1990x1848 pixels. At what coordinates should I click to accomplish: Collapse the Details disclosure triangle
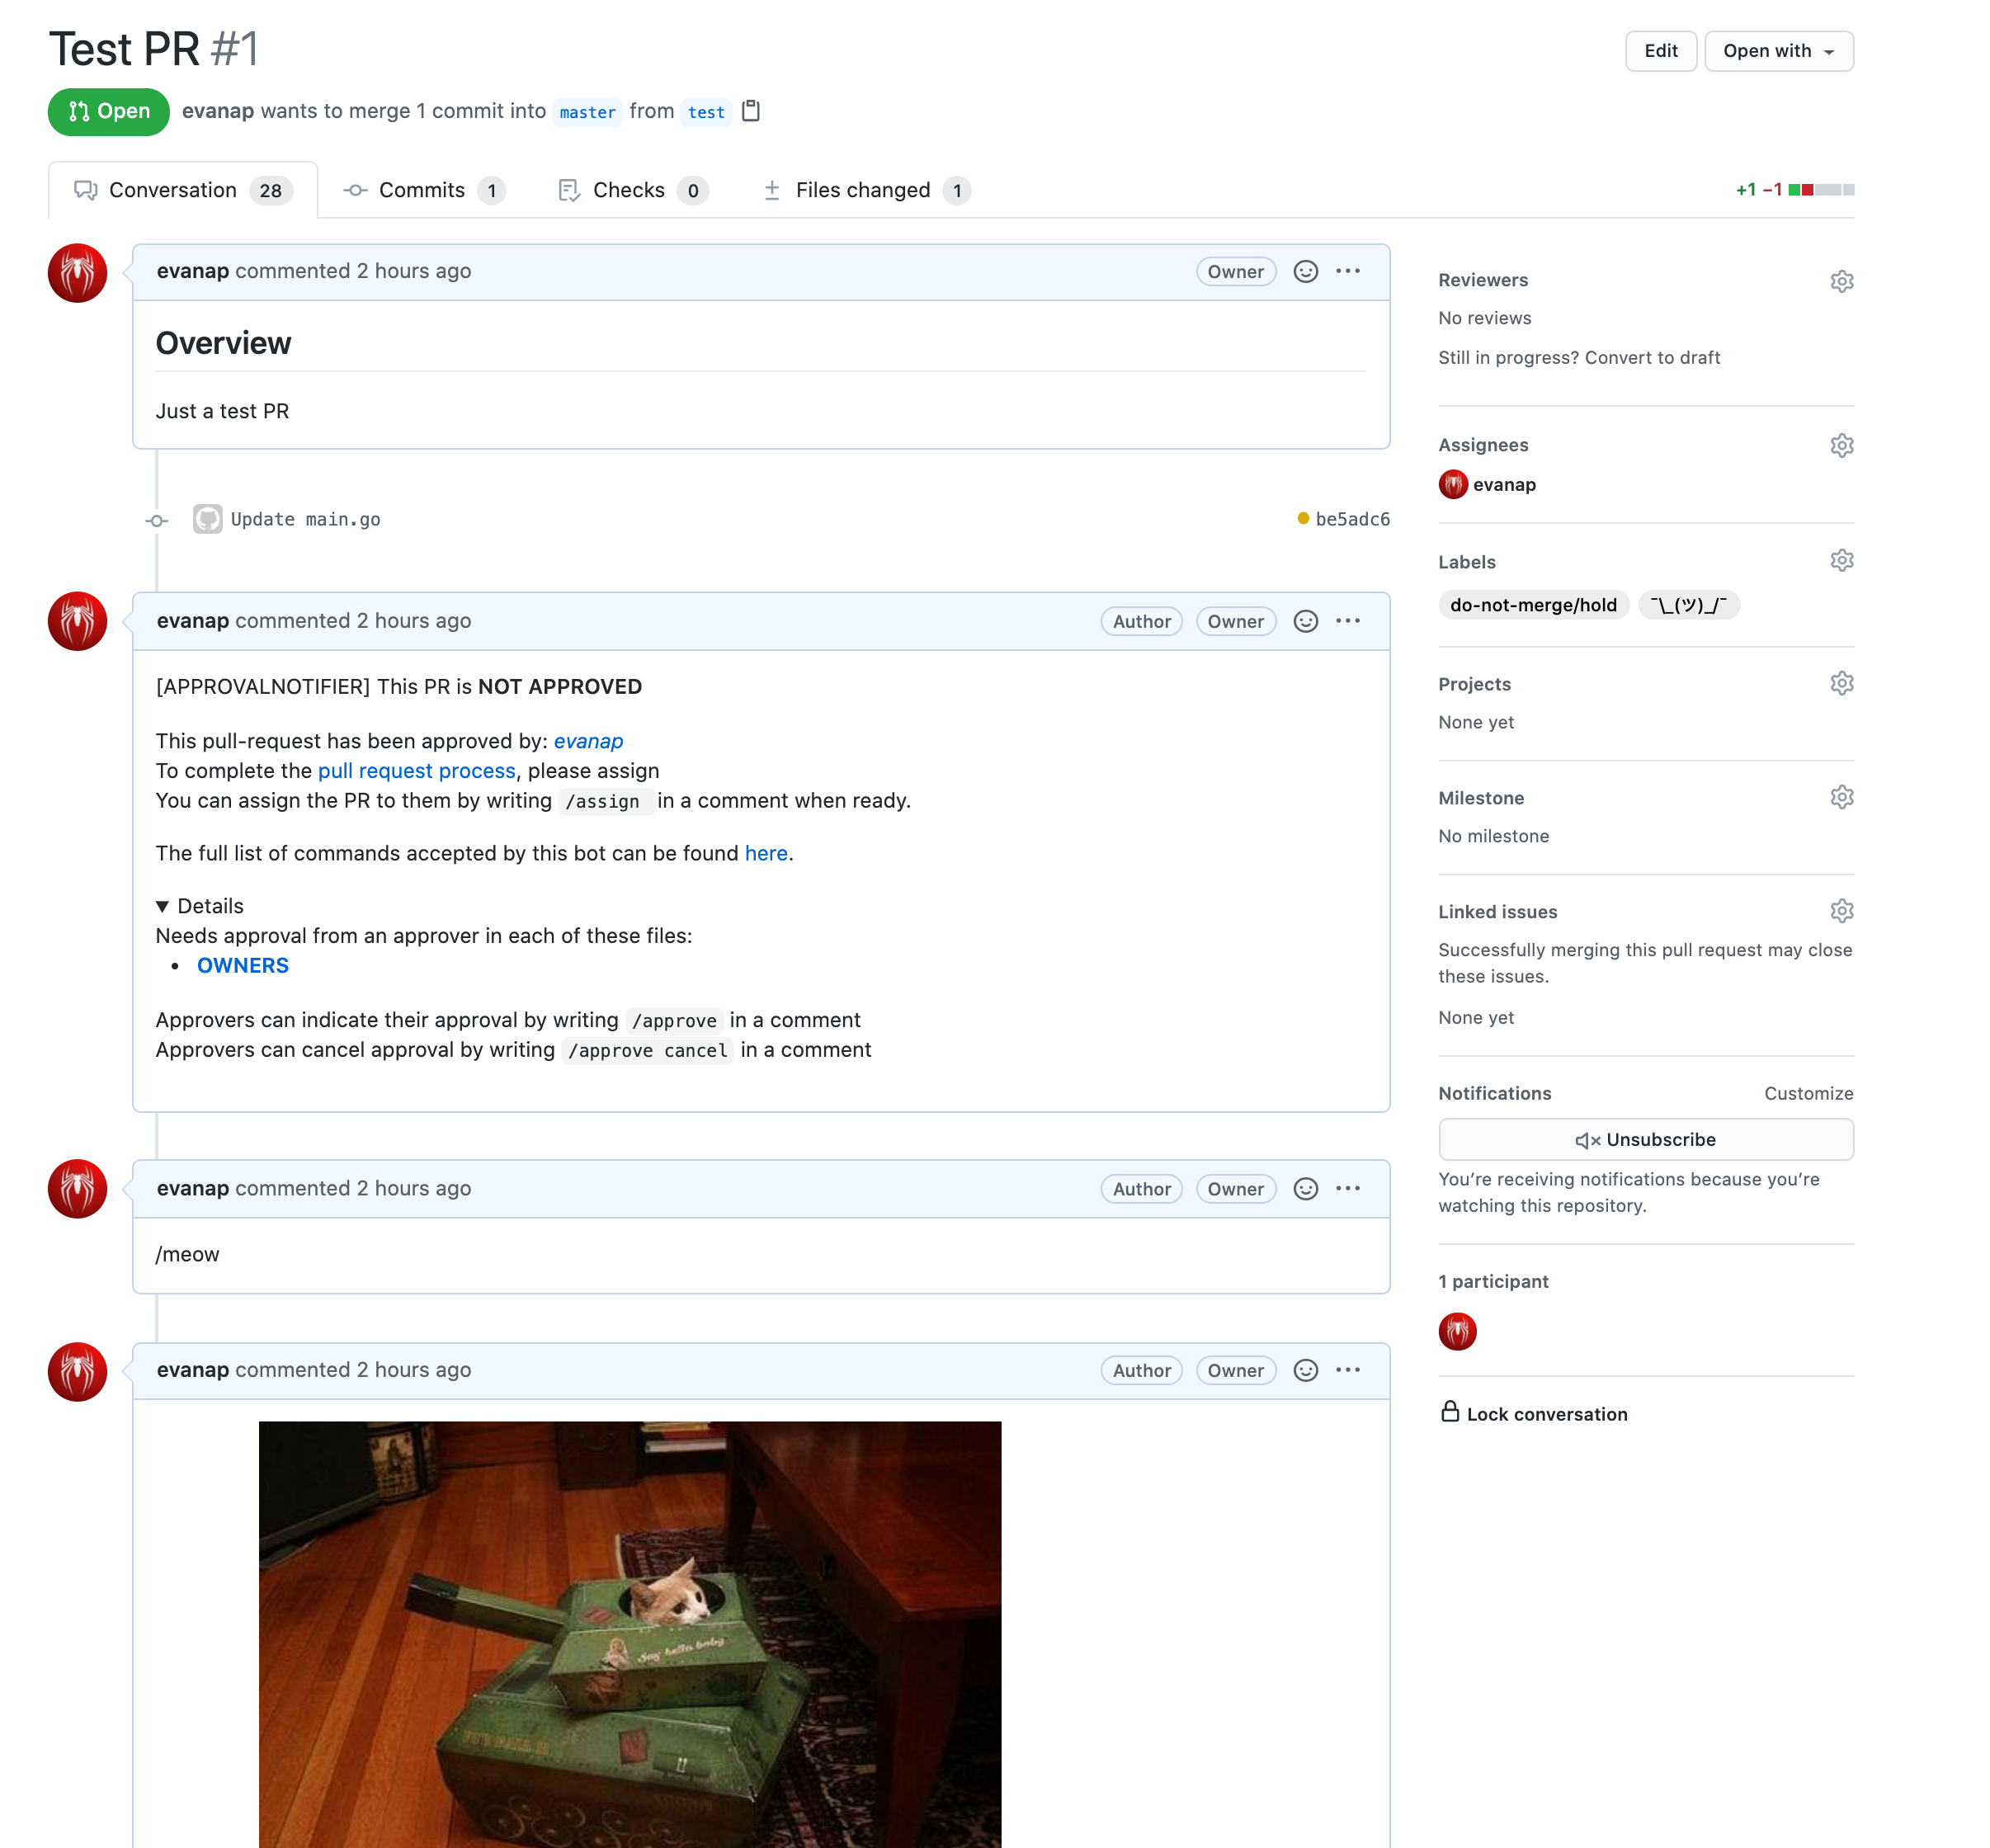162,906
